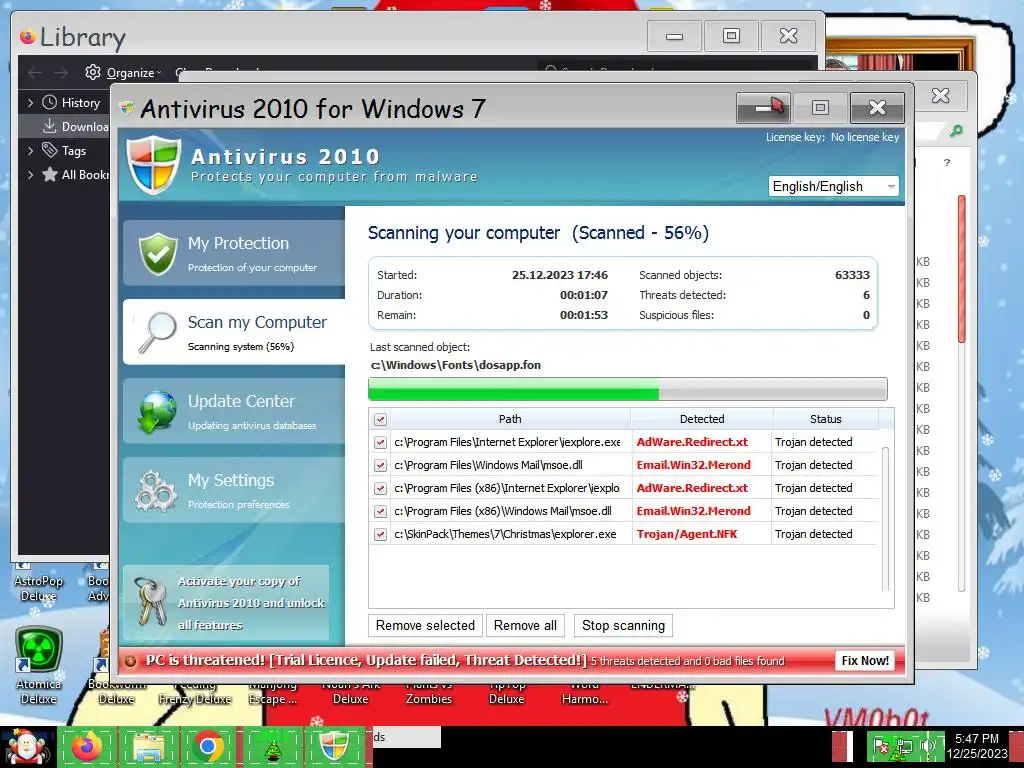Click Antivirus shield icon on taskbar

pos(334,747)
